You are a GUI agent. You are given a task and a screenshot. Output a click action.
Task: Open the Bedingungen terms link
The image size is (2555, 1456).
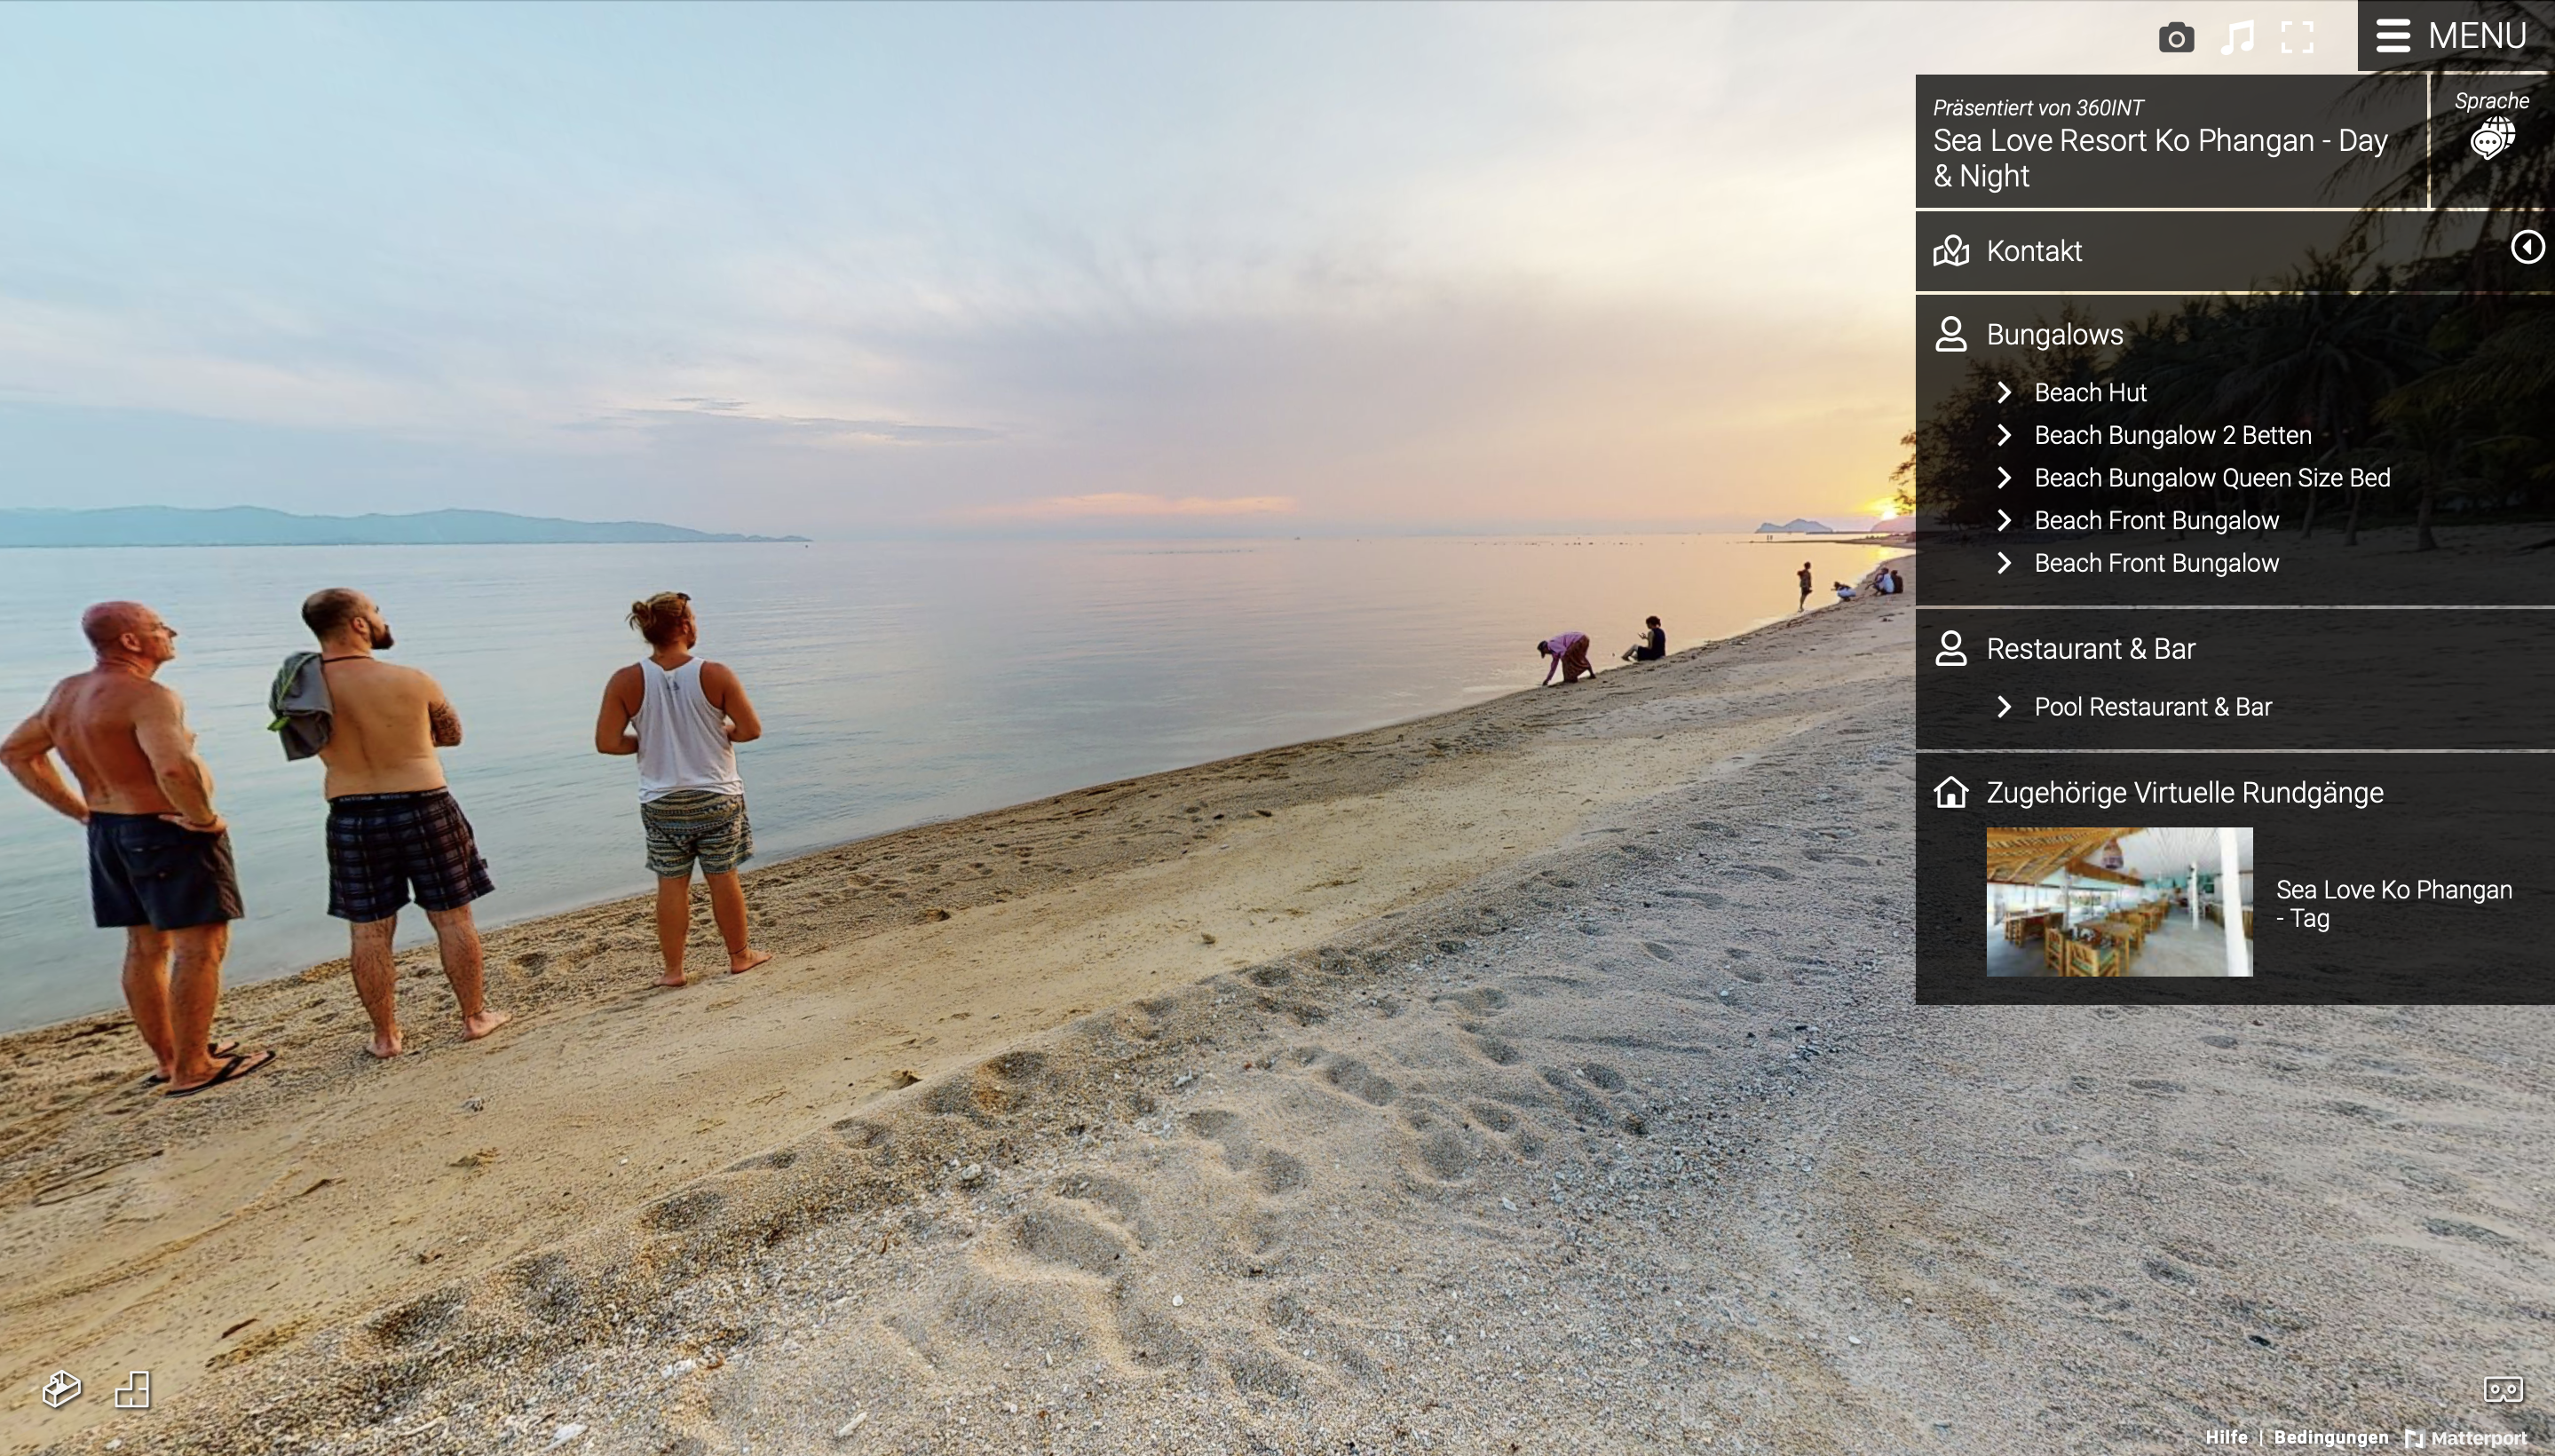pos(2330,1437)
